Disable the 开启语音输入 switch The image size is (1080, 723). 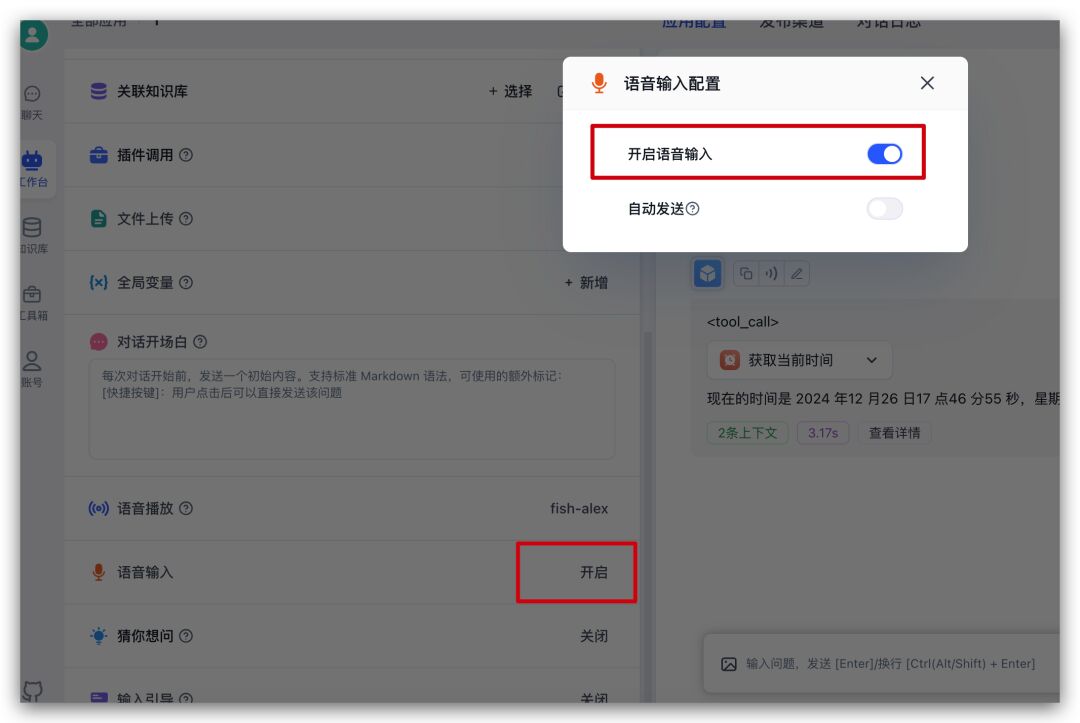coord(884,154)
